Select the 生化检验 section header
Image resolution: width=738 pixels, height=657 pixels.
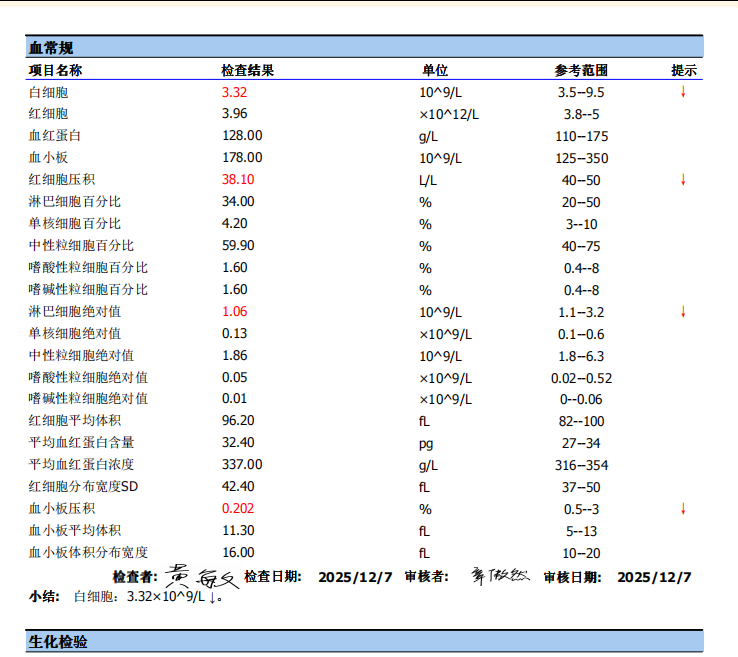pos(58,641)
